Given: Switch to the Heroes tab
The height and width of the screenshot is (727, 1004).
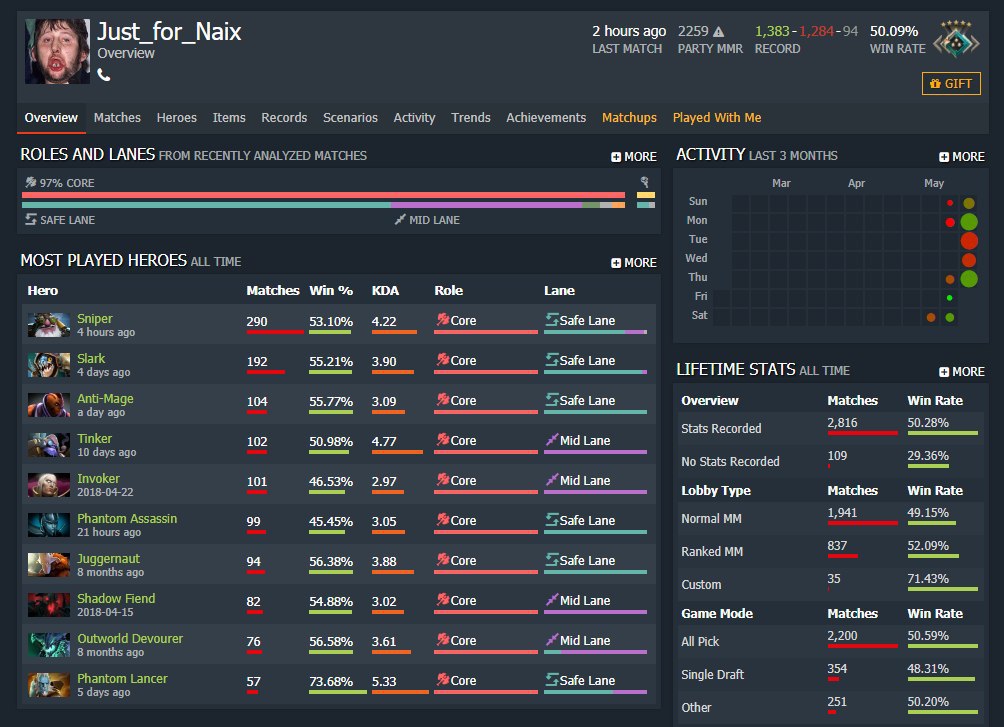Looking at the screenshot, I should (x=177, y=118).
